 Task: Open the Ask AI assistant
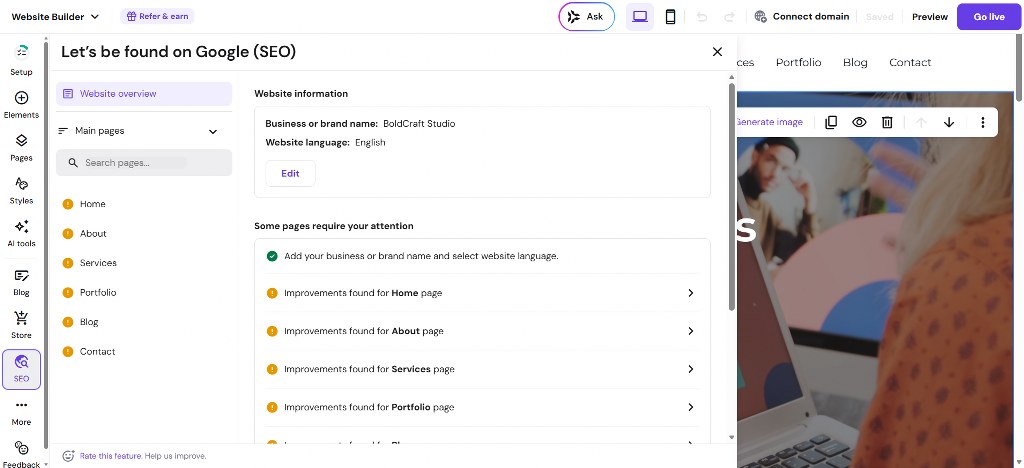coord(586,17)
